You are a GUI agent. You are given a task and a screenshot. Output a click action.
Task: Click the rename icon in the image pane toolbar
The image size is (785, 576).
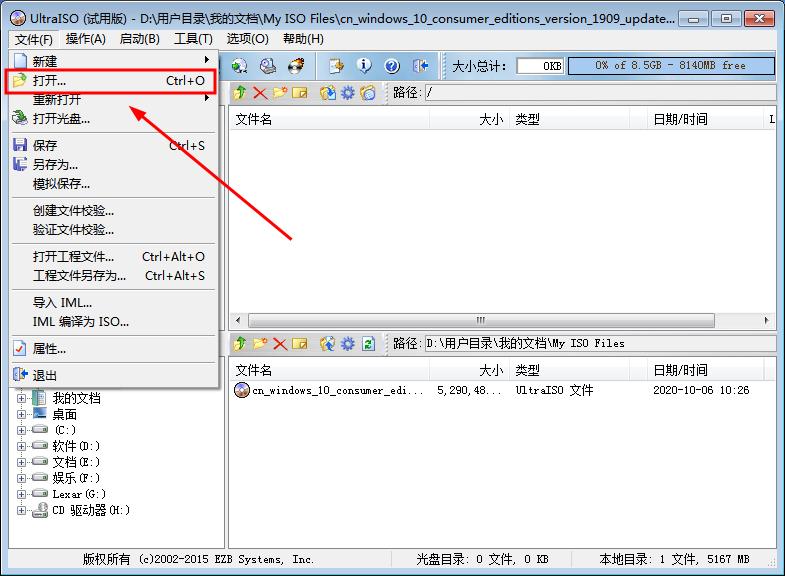coord(299,93)
